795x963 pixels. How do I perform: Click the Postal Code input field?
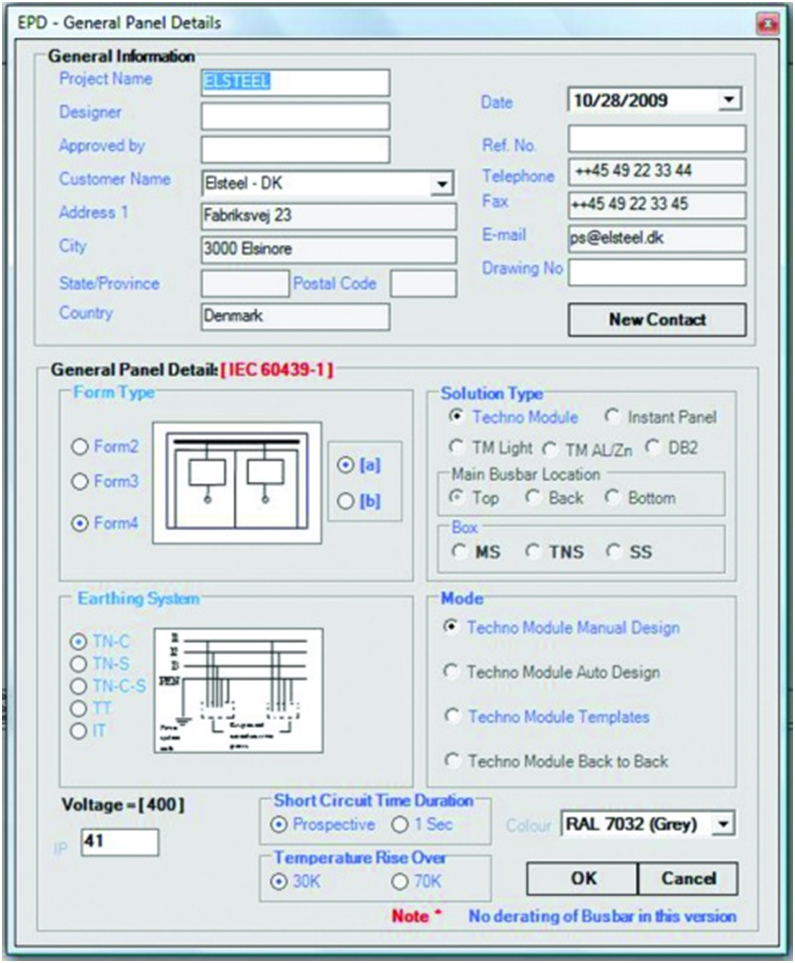(423, 284)
